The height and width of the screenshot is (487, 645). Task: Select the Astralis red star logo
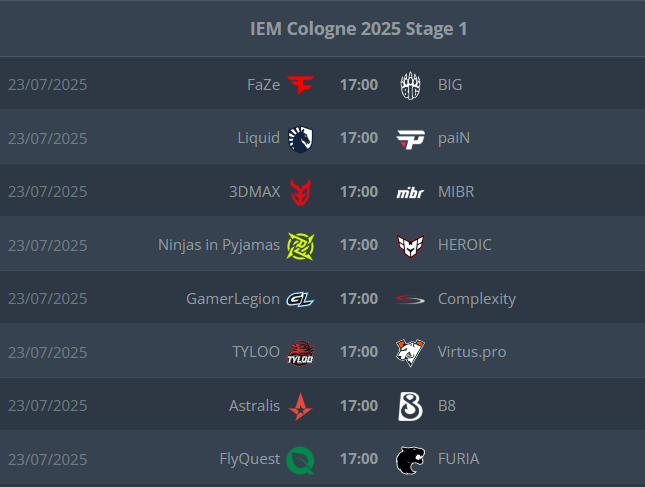[300, 406]
